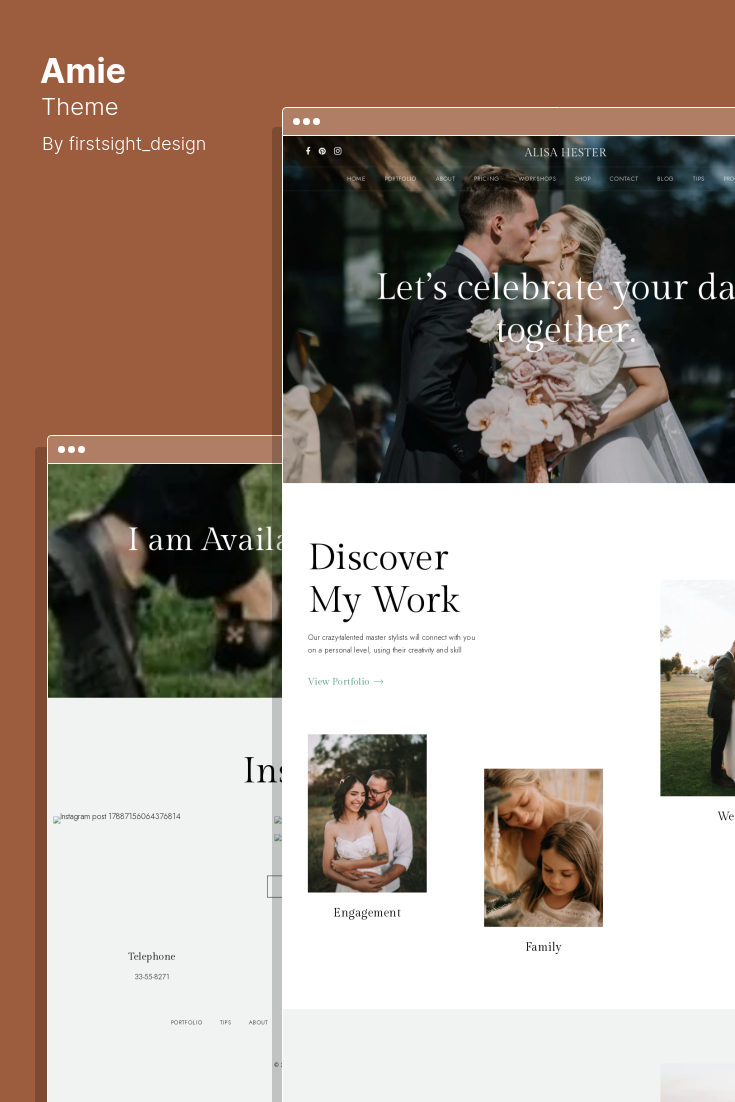Screen dimensions: 735x1102
Task: Open TIPS in the back window footer
Action: tap(225, 1023)
